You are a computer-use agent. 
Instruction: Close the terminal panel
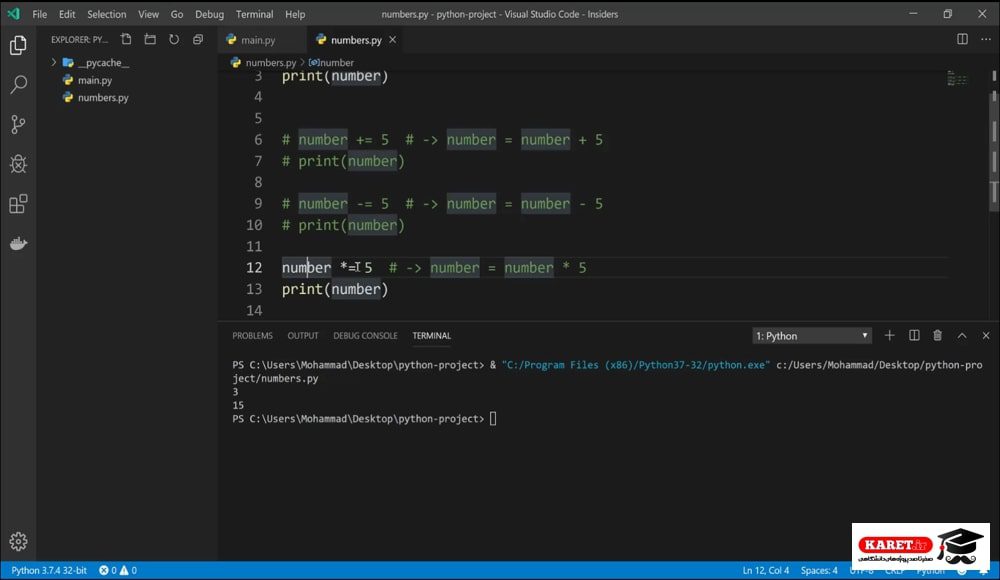pos(986,336)
